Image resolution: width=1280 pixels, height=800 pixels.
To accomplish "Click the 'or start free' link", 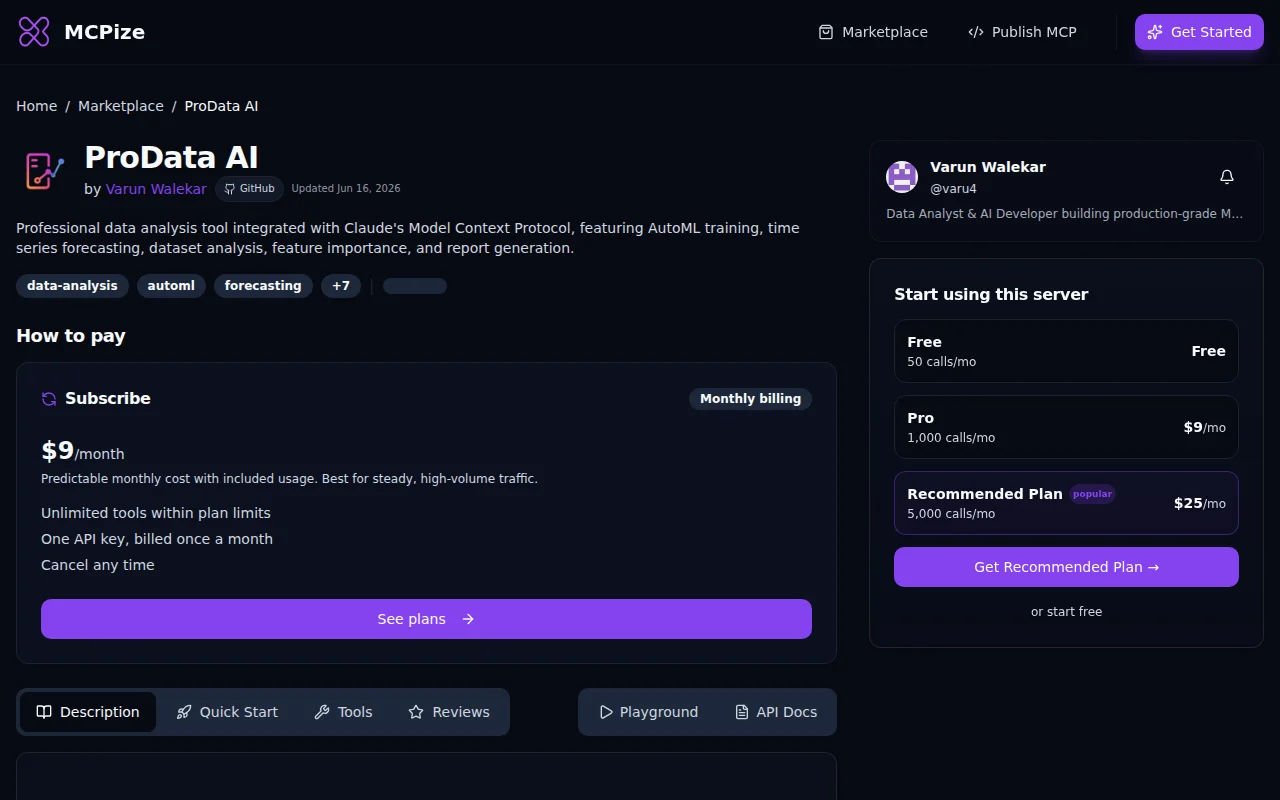I will (x=1066, y=612).
